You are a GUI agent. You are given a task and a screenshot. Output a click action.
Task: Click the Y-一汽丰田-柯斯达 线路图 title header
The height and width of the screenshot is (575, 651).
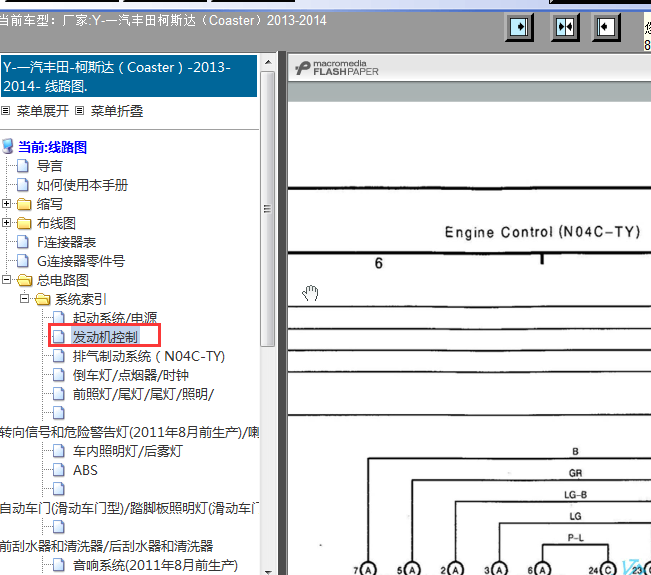pos(129,76)
